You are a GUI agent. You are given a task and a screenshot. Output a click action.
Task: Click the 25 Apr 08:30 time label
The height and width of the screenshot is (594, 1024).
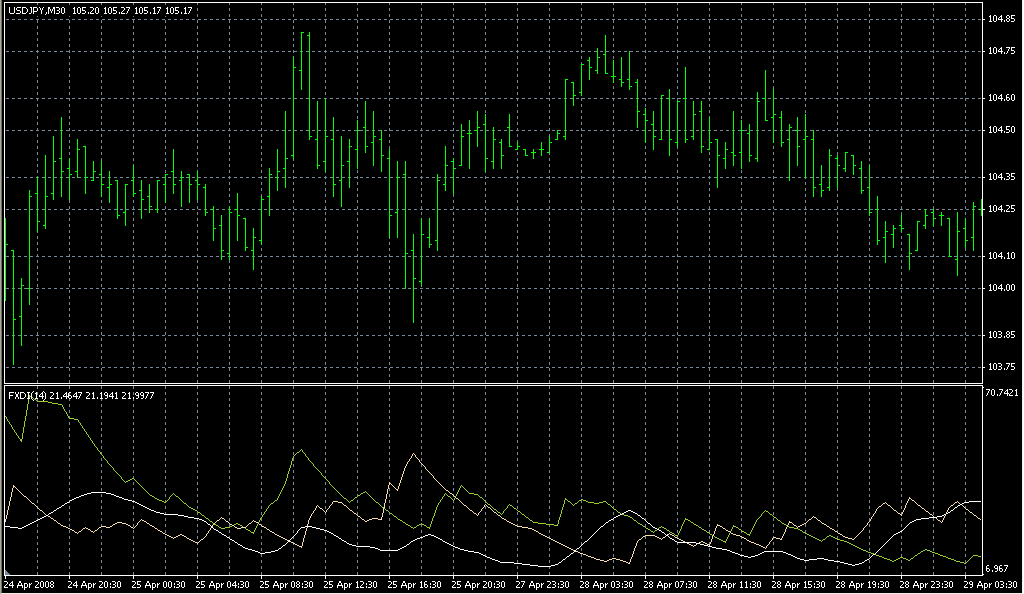(x=286, y=585)
